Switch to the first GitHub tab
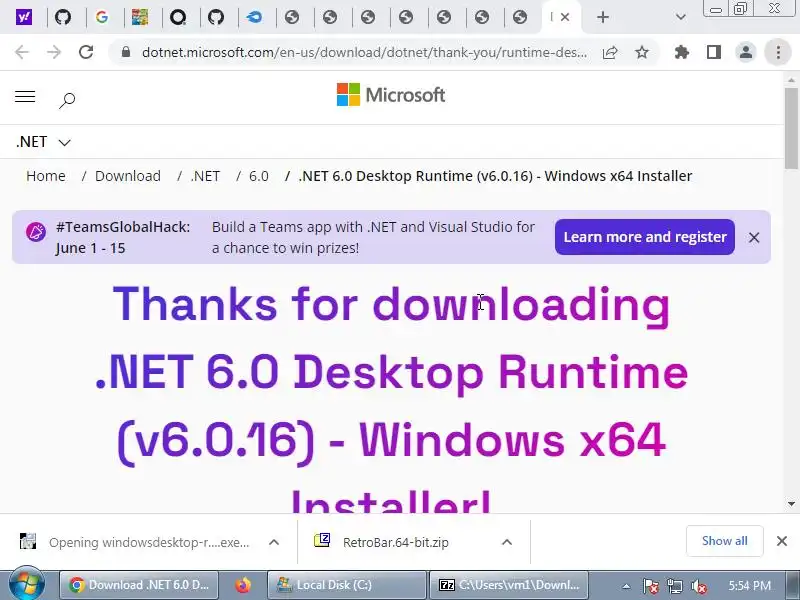Screen dimensions: 800x600 pyautogui.click(x=63, y=17)
